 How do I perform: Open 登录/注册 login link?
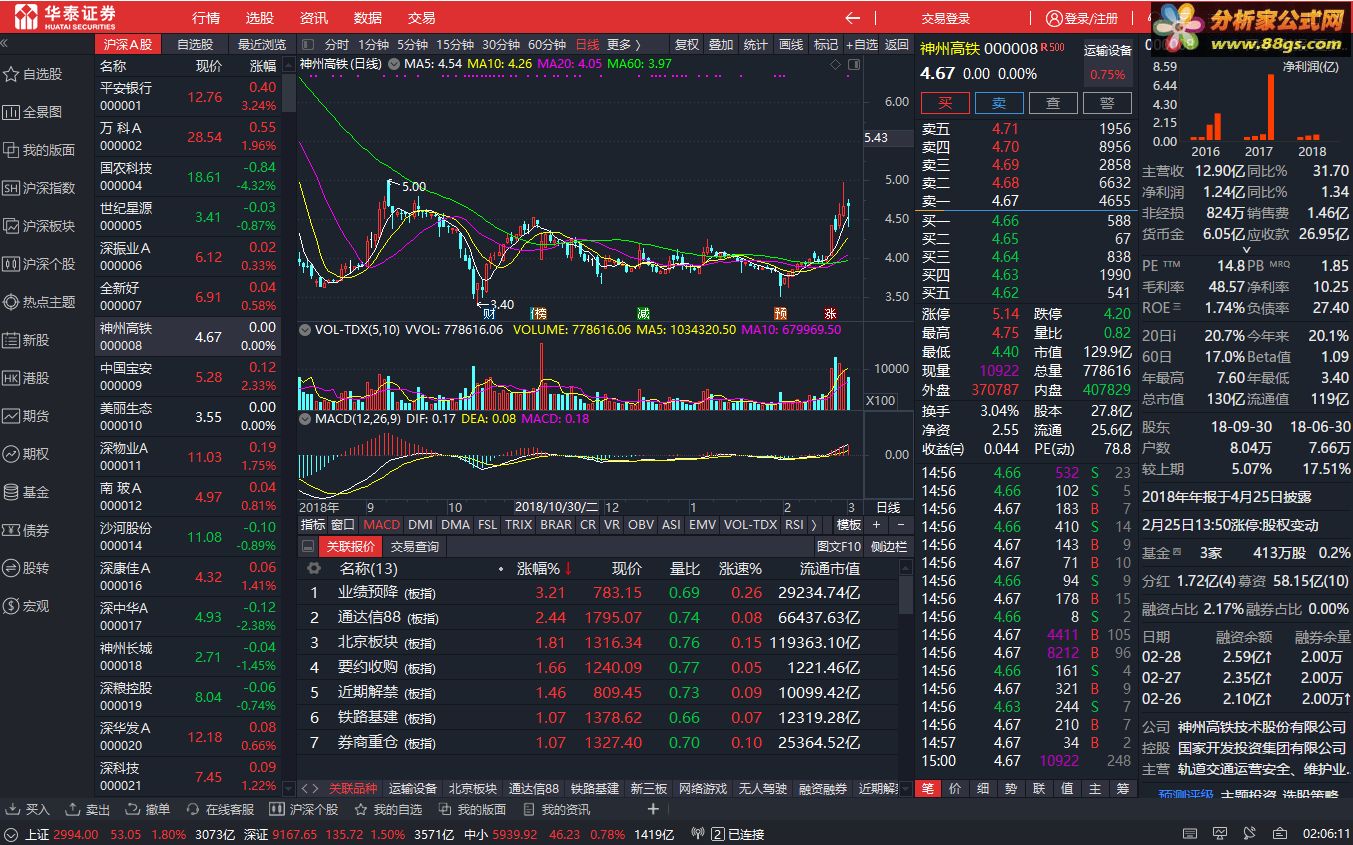point(1083,18)
